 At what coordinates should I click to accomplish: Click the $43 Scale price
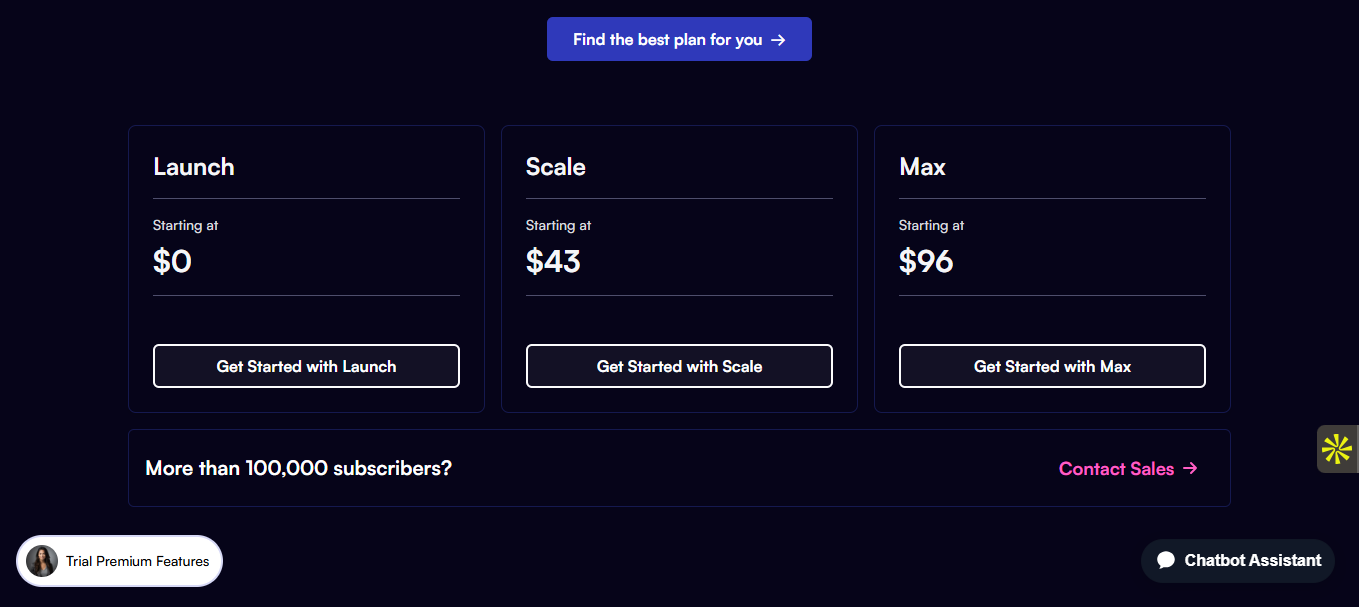pyautogui.click(x=553, y=262)
